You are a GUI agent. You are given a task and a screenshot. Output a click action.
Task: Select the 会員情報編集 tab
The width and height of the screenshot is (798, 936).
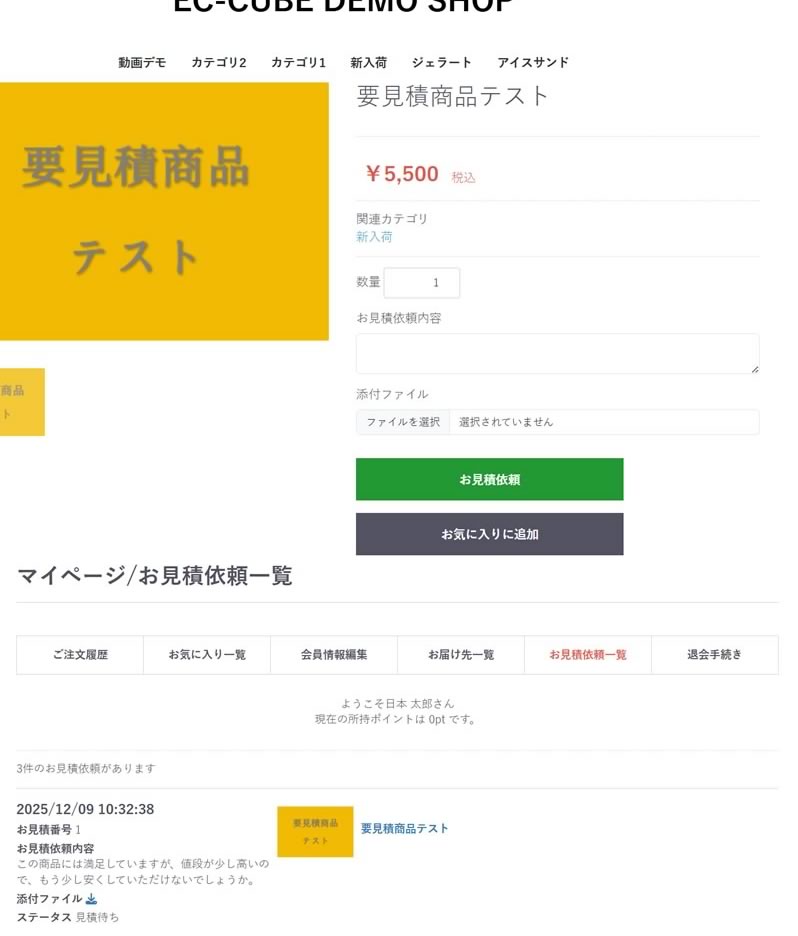tap(334, 655)
